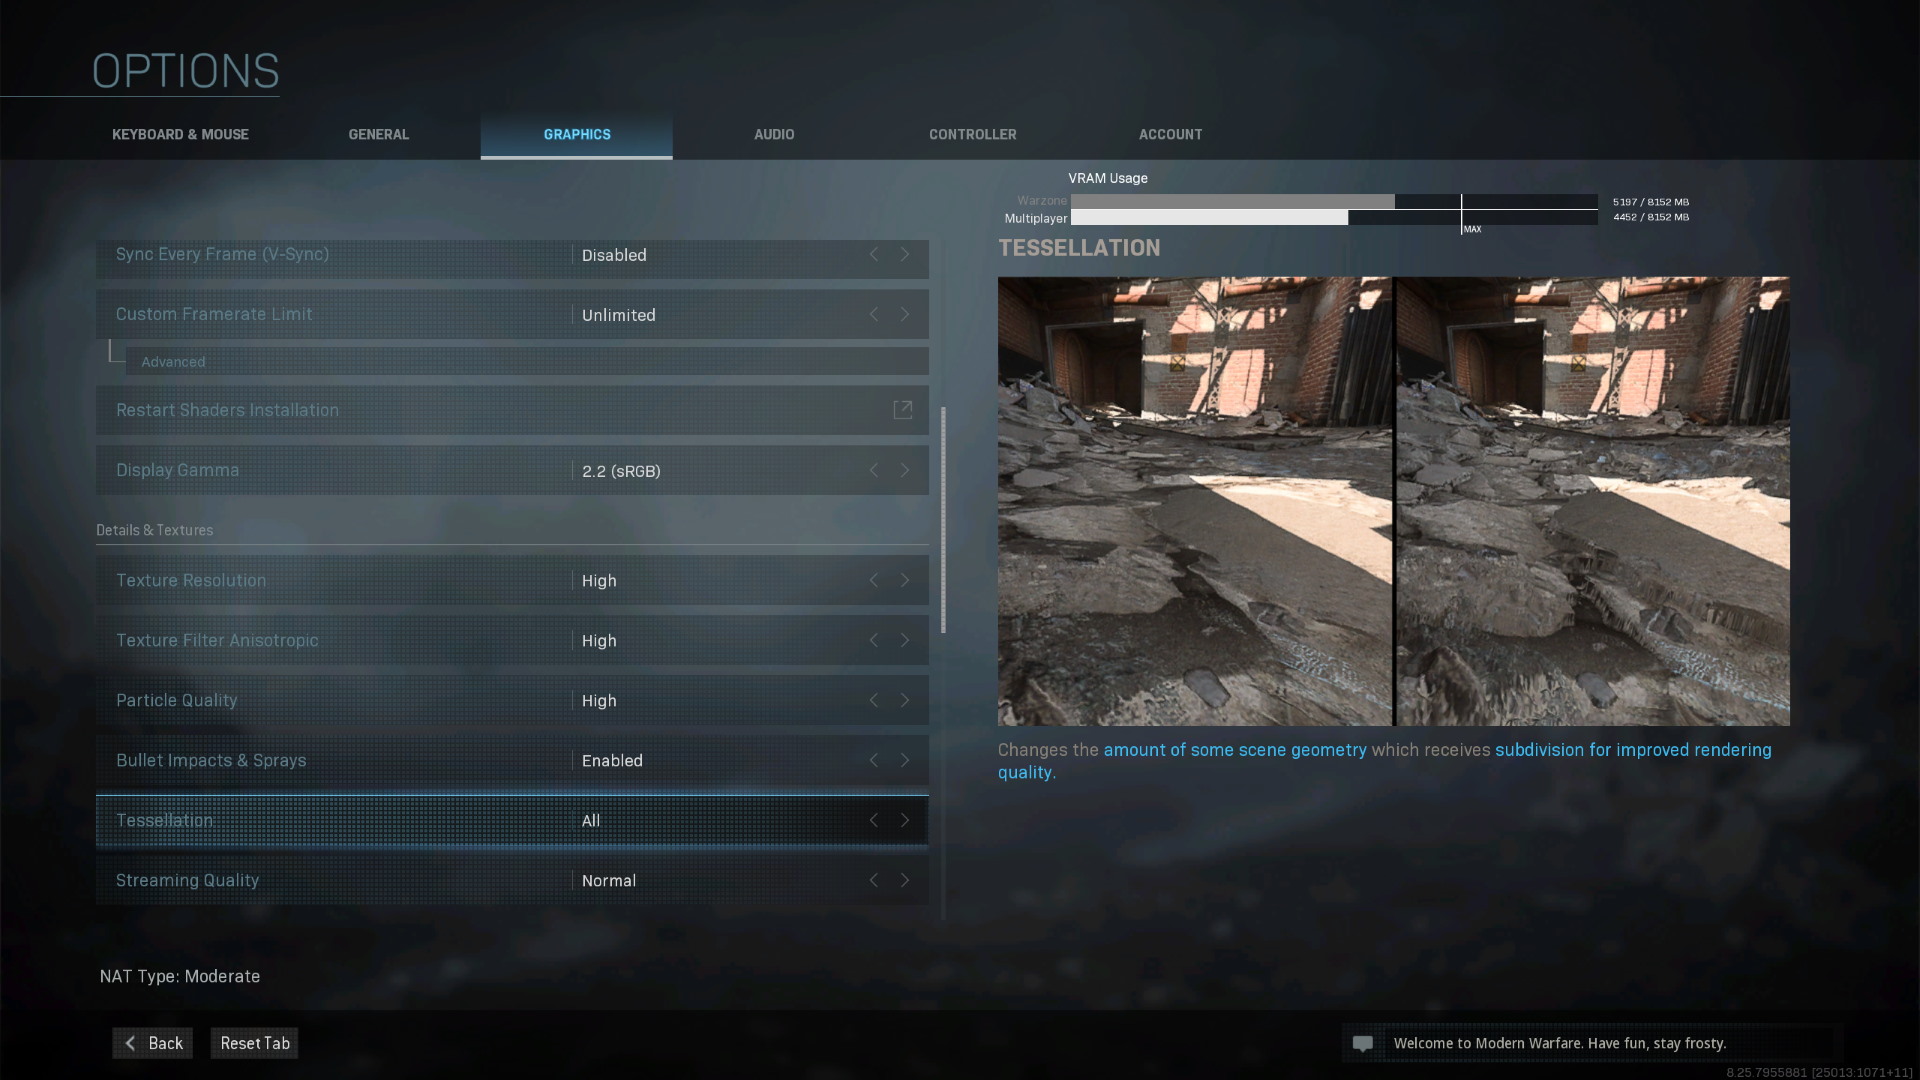Click the 'VRAM Usage' label
The image size is (1920, 1080).
point(1108,178)
